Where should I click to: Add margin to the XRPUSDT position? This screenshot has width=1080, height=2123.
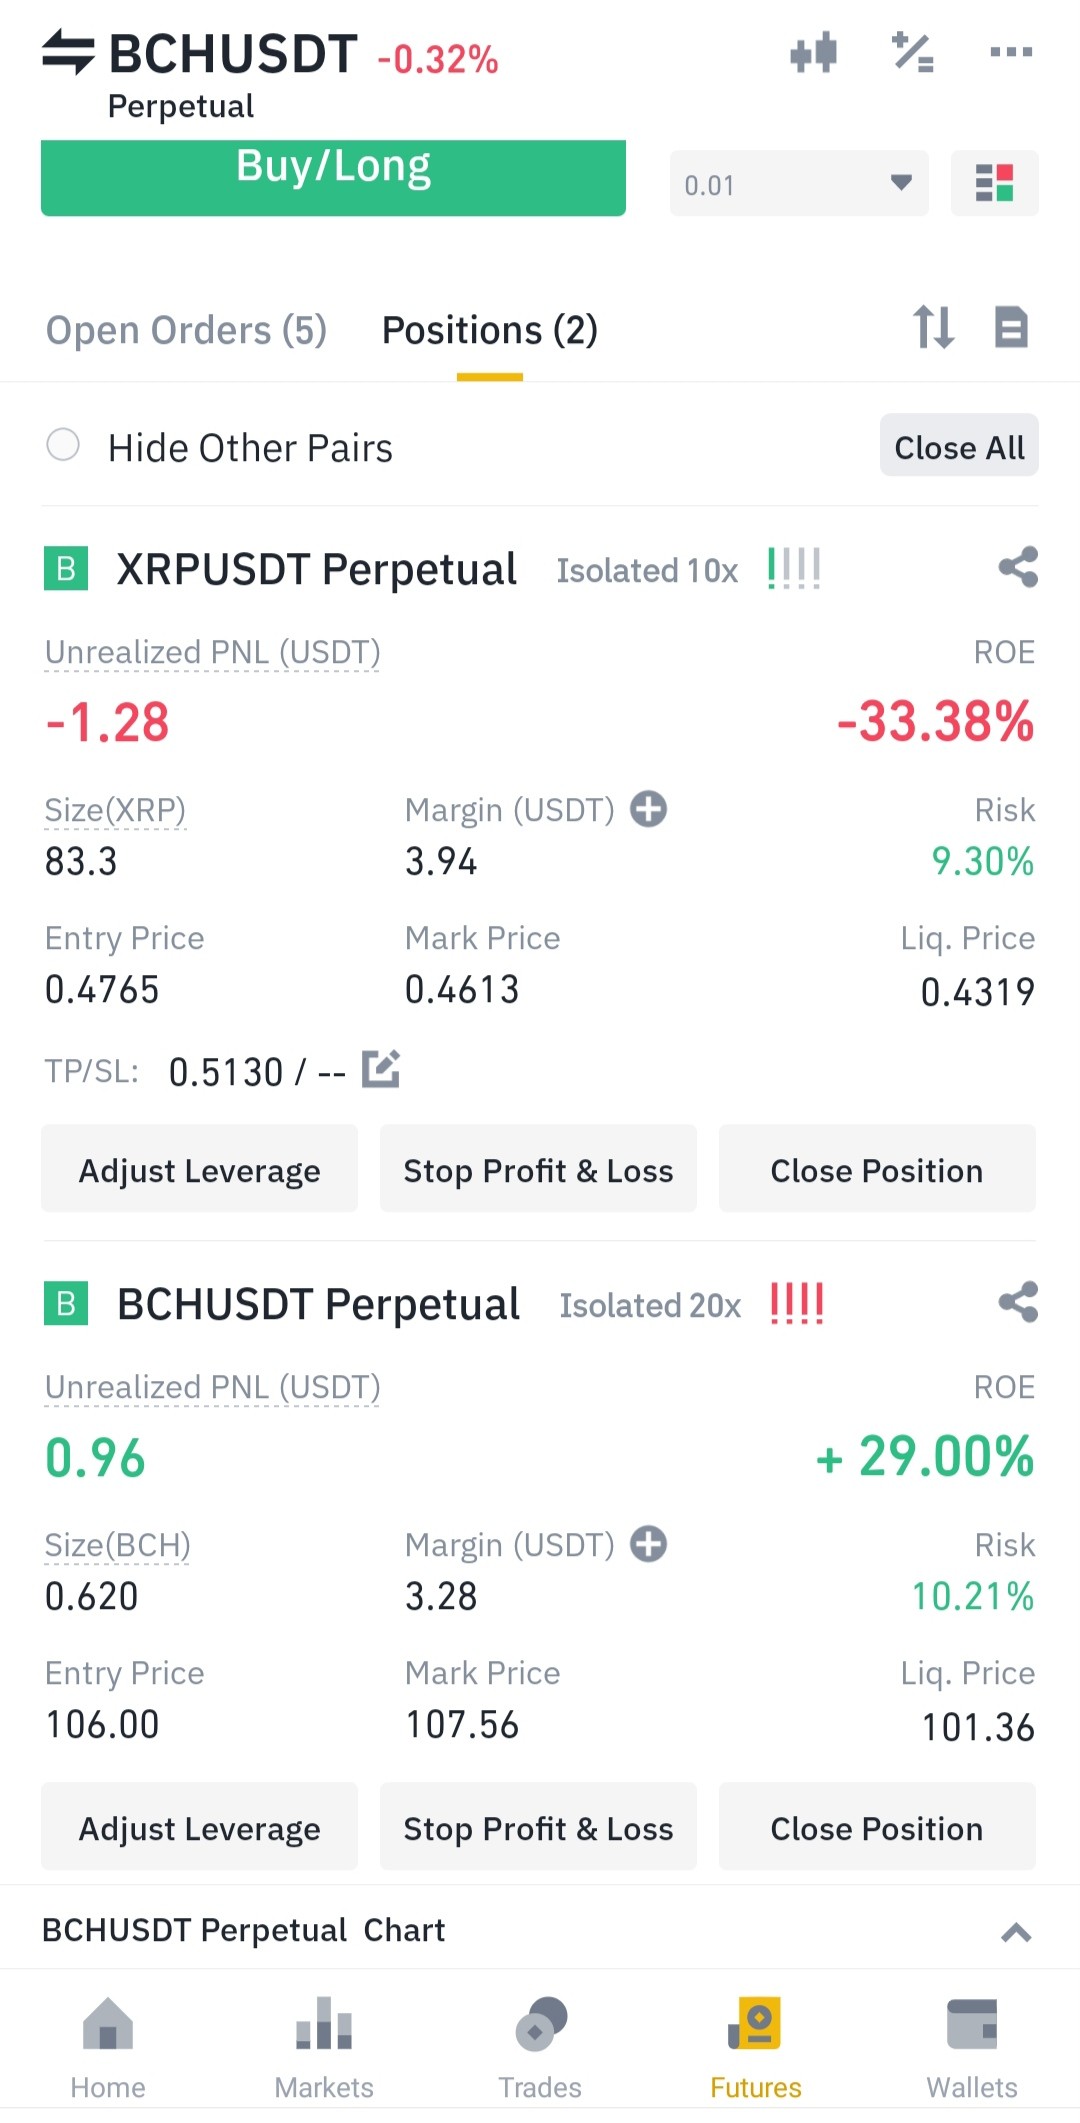(x=648, y=809)
